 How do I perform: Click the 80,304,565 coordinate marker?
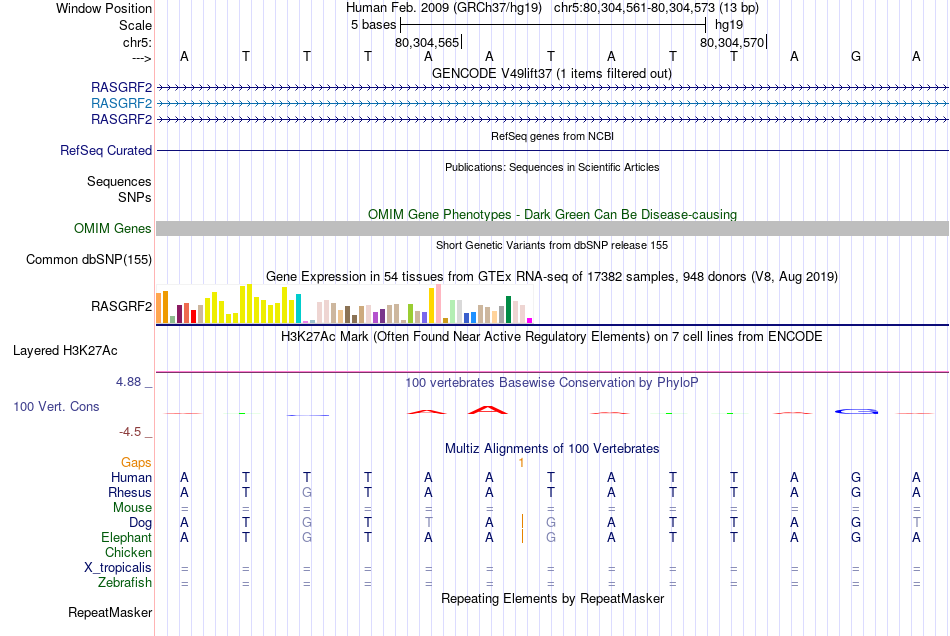[x=427, y=42]
